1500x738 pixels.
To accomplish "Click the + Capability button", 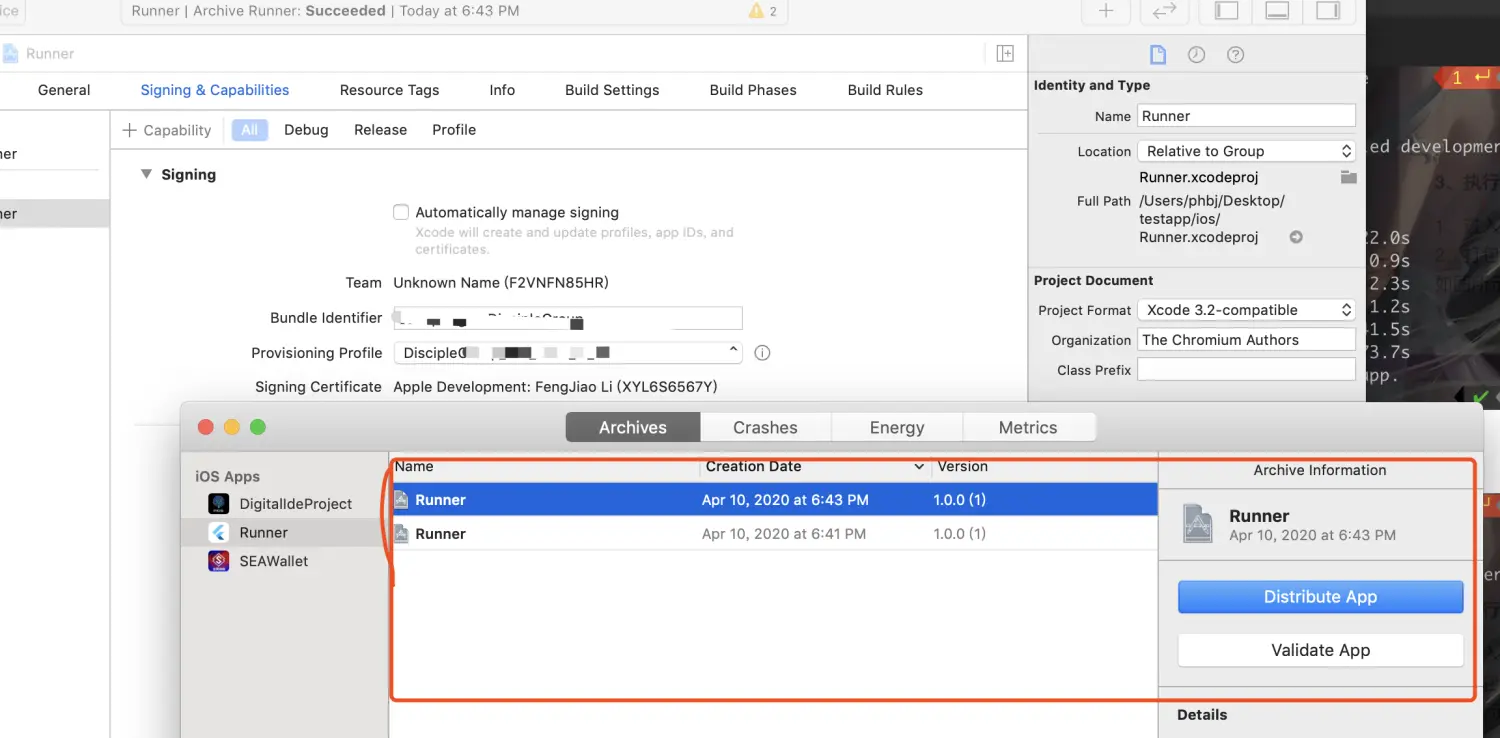I will click(167, 130).
